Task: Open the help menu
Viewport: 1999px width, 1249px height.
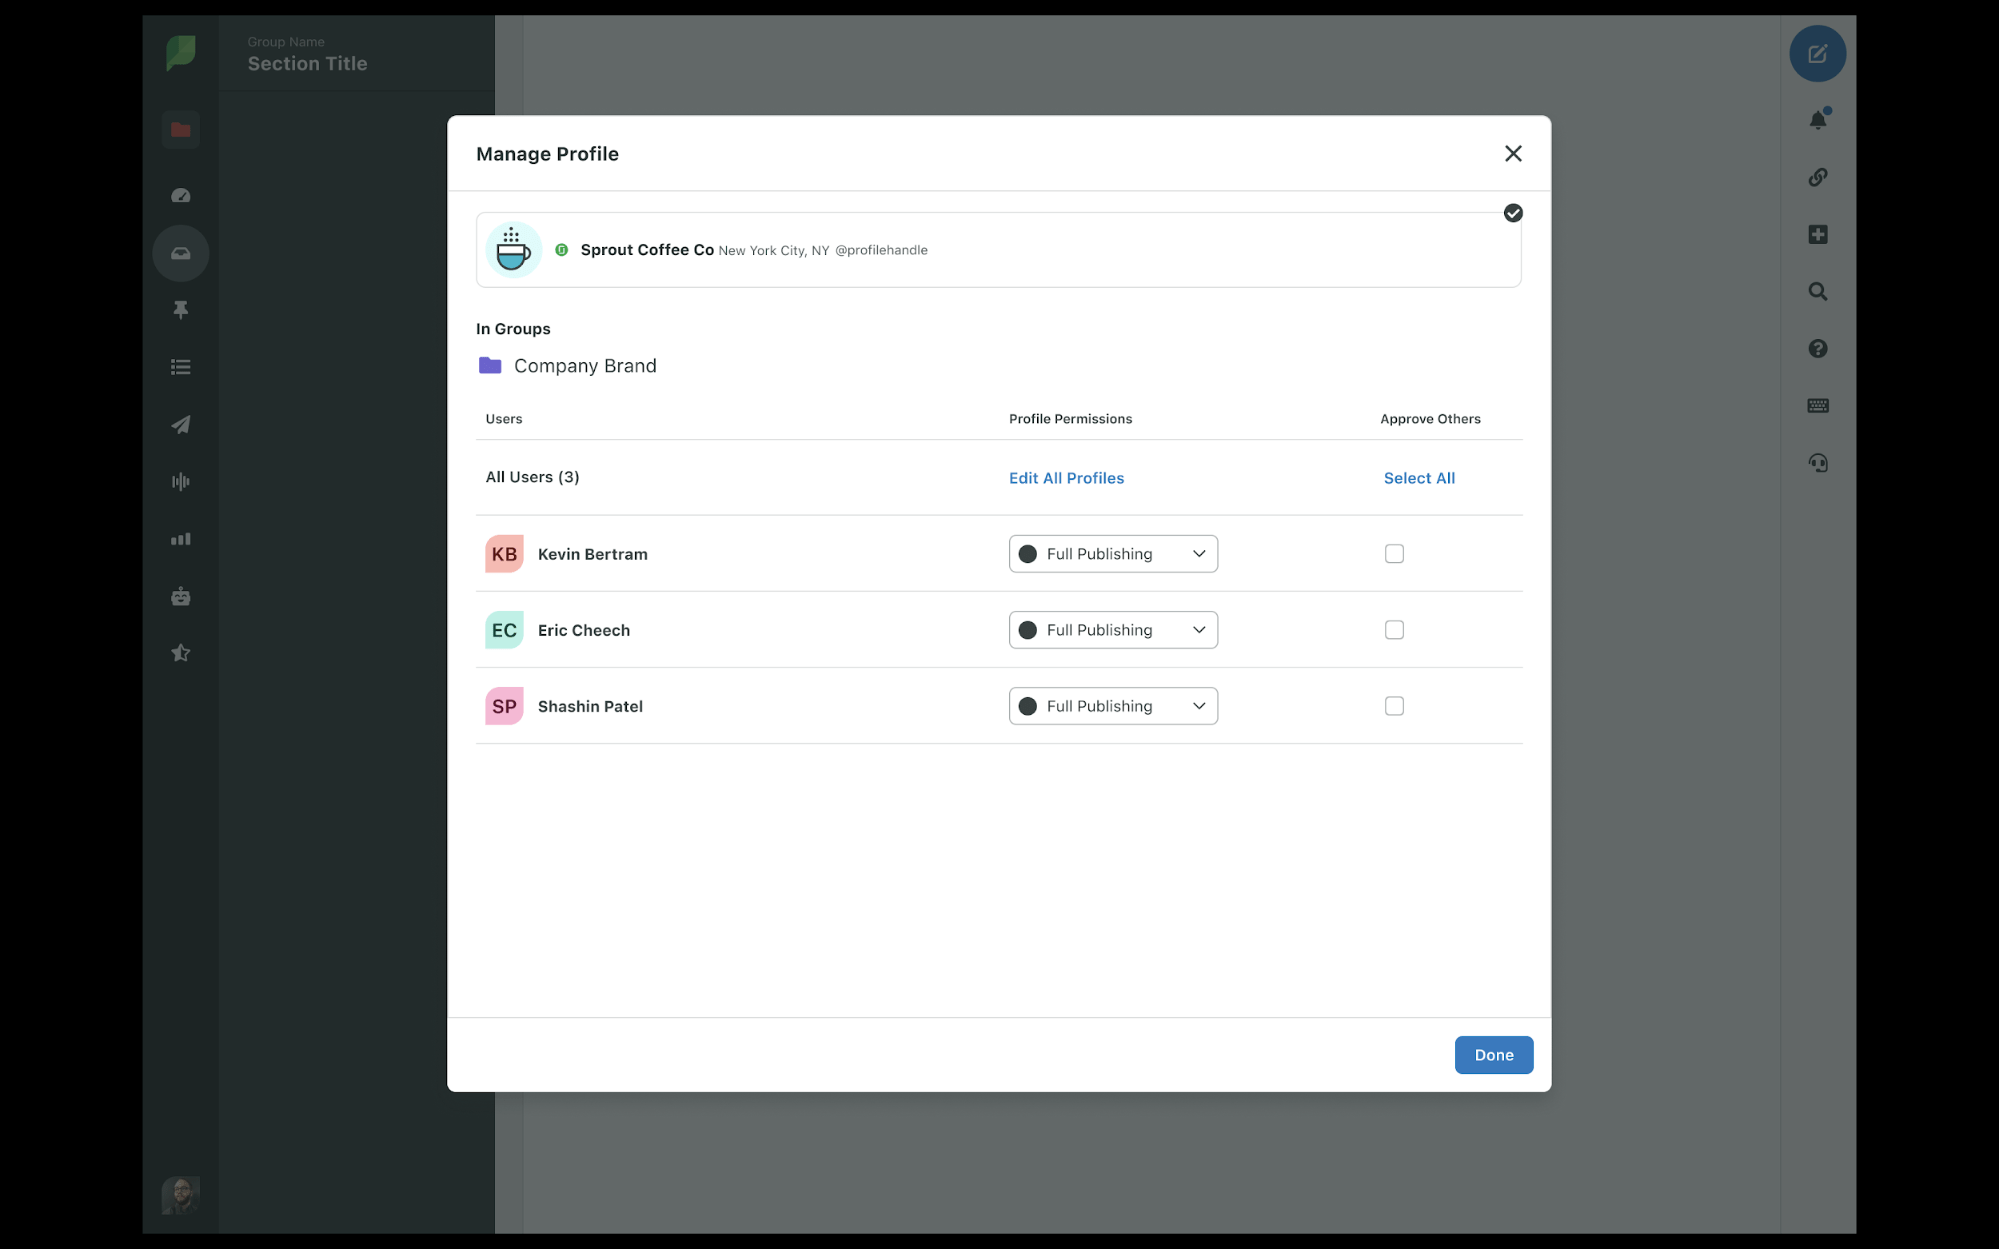Action: click(x=1817, y=348)
